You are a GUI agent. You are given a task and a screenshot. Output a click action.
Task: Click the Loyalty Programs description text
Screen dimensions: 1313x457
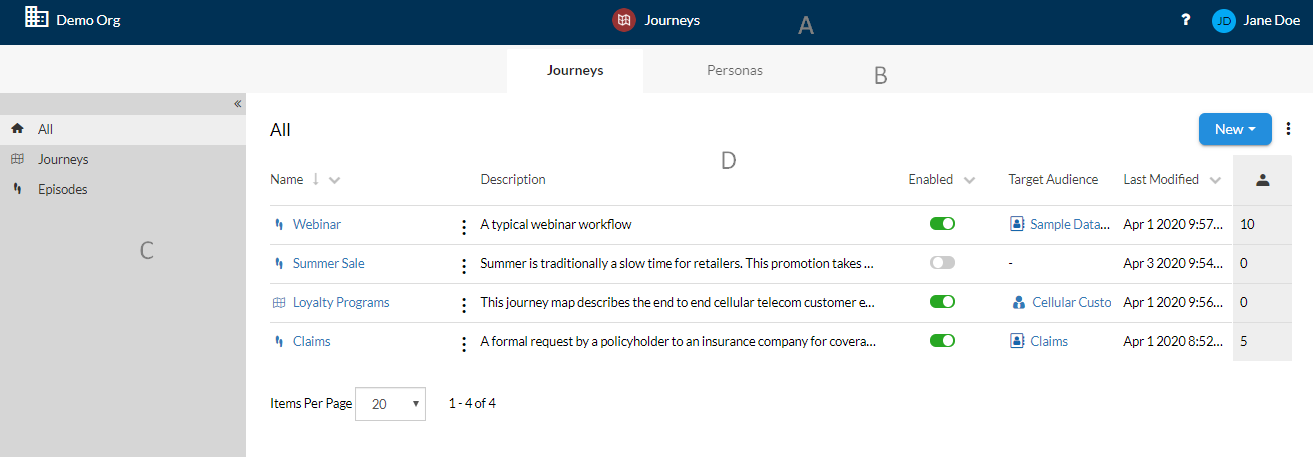678,303
